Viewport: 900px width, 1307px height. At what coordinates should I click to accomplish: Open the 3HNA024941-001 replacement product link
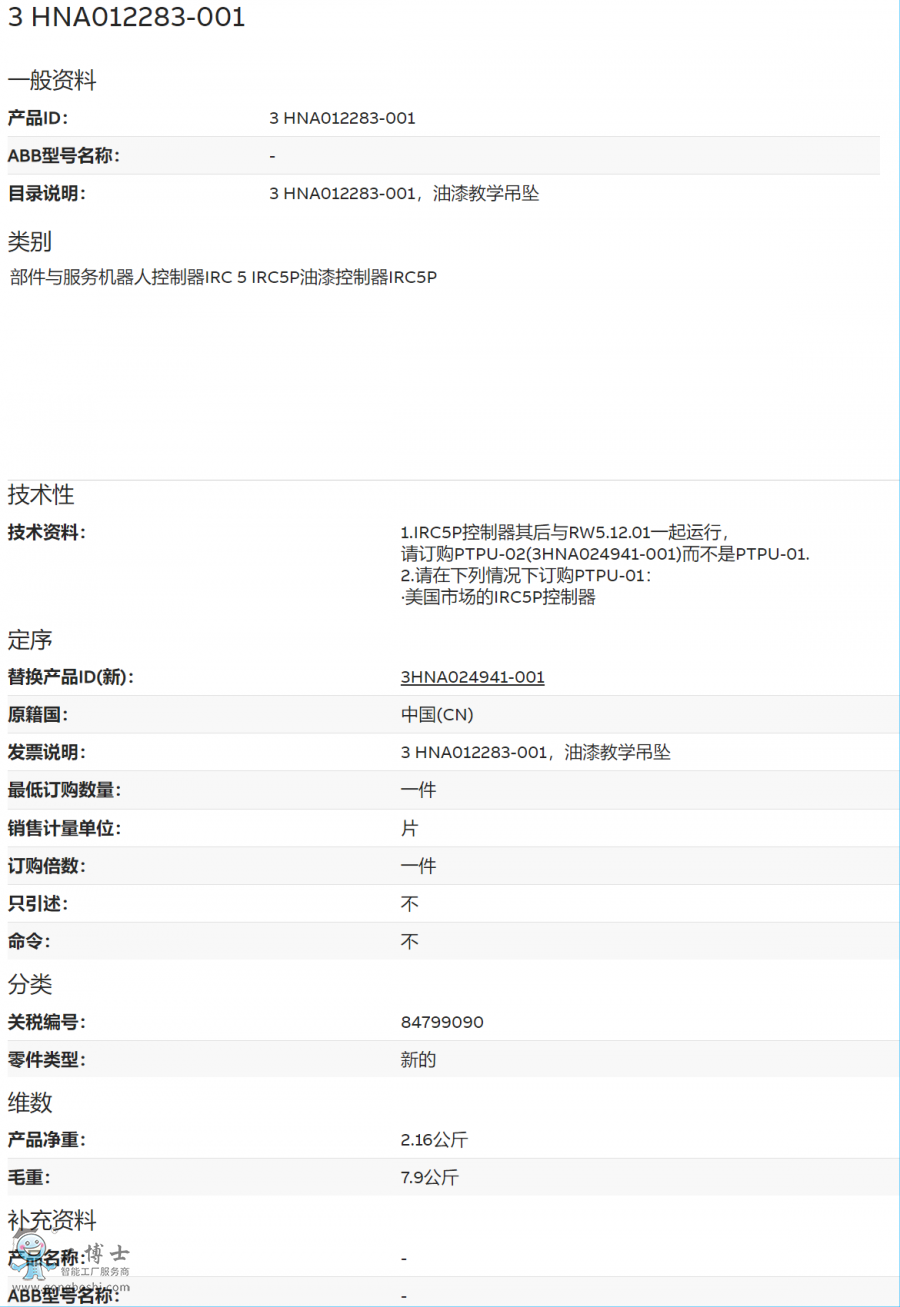472,677
